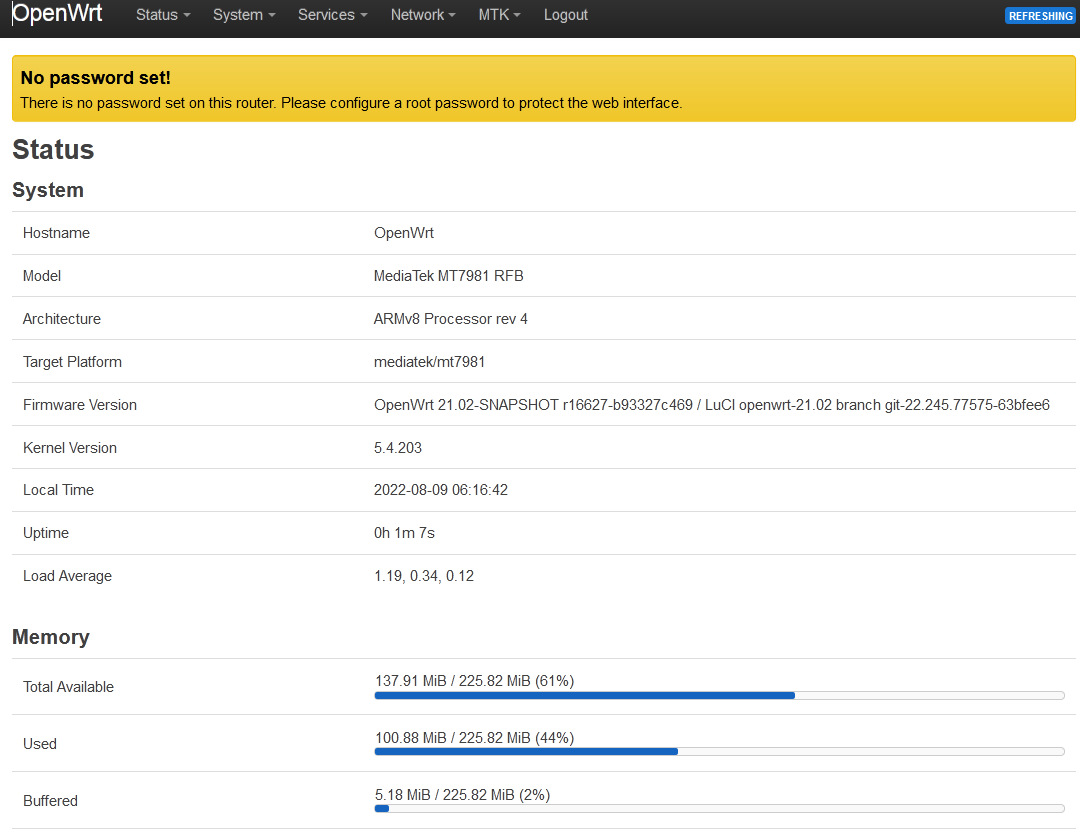
Task: Click the Logout link
Action: [565, 15]
